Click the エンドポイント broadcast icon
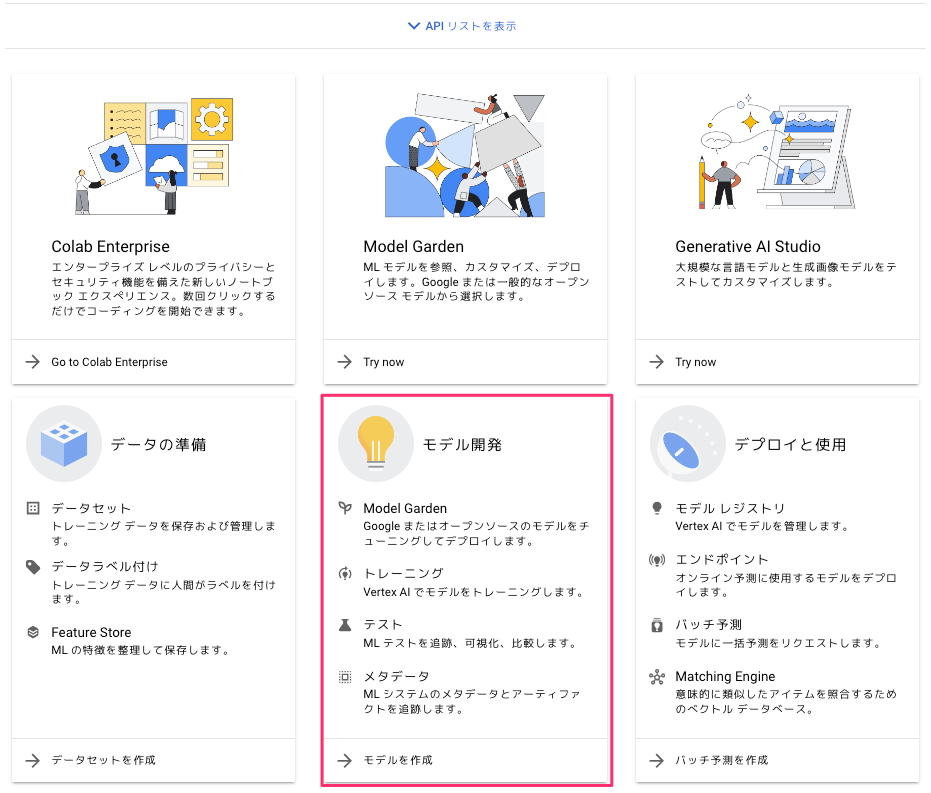This screenshot has height=793, width=931. (657, 560)
